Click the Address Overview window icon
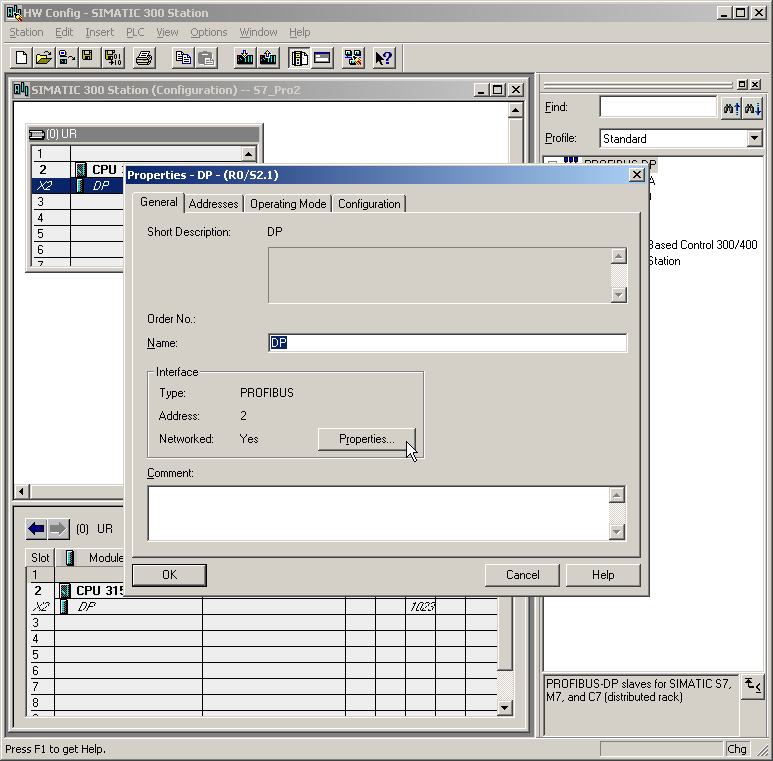The image size is (773, 761). pos(322,58)
